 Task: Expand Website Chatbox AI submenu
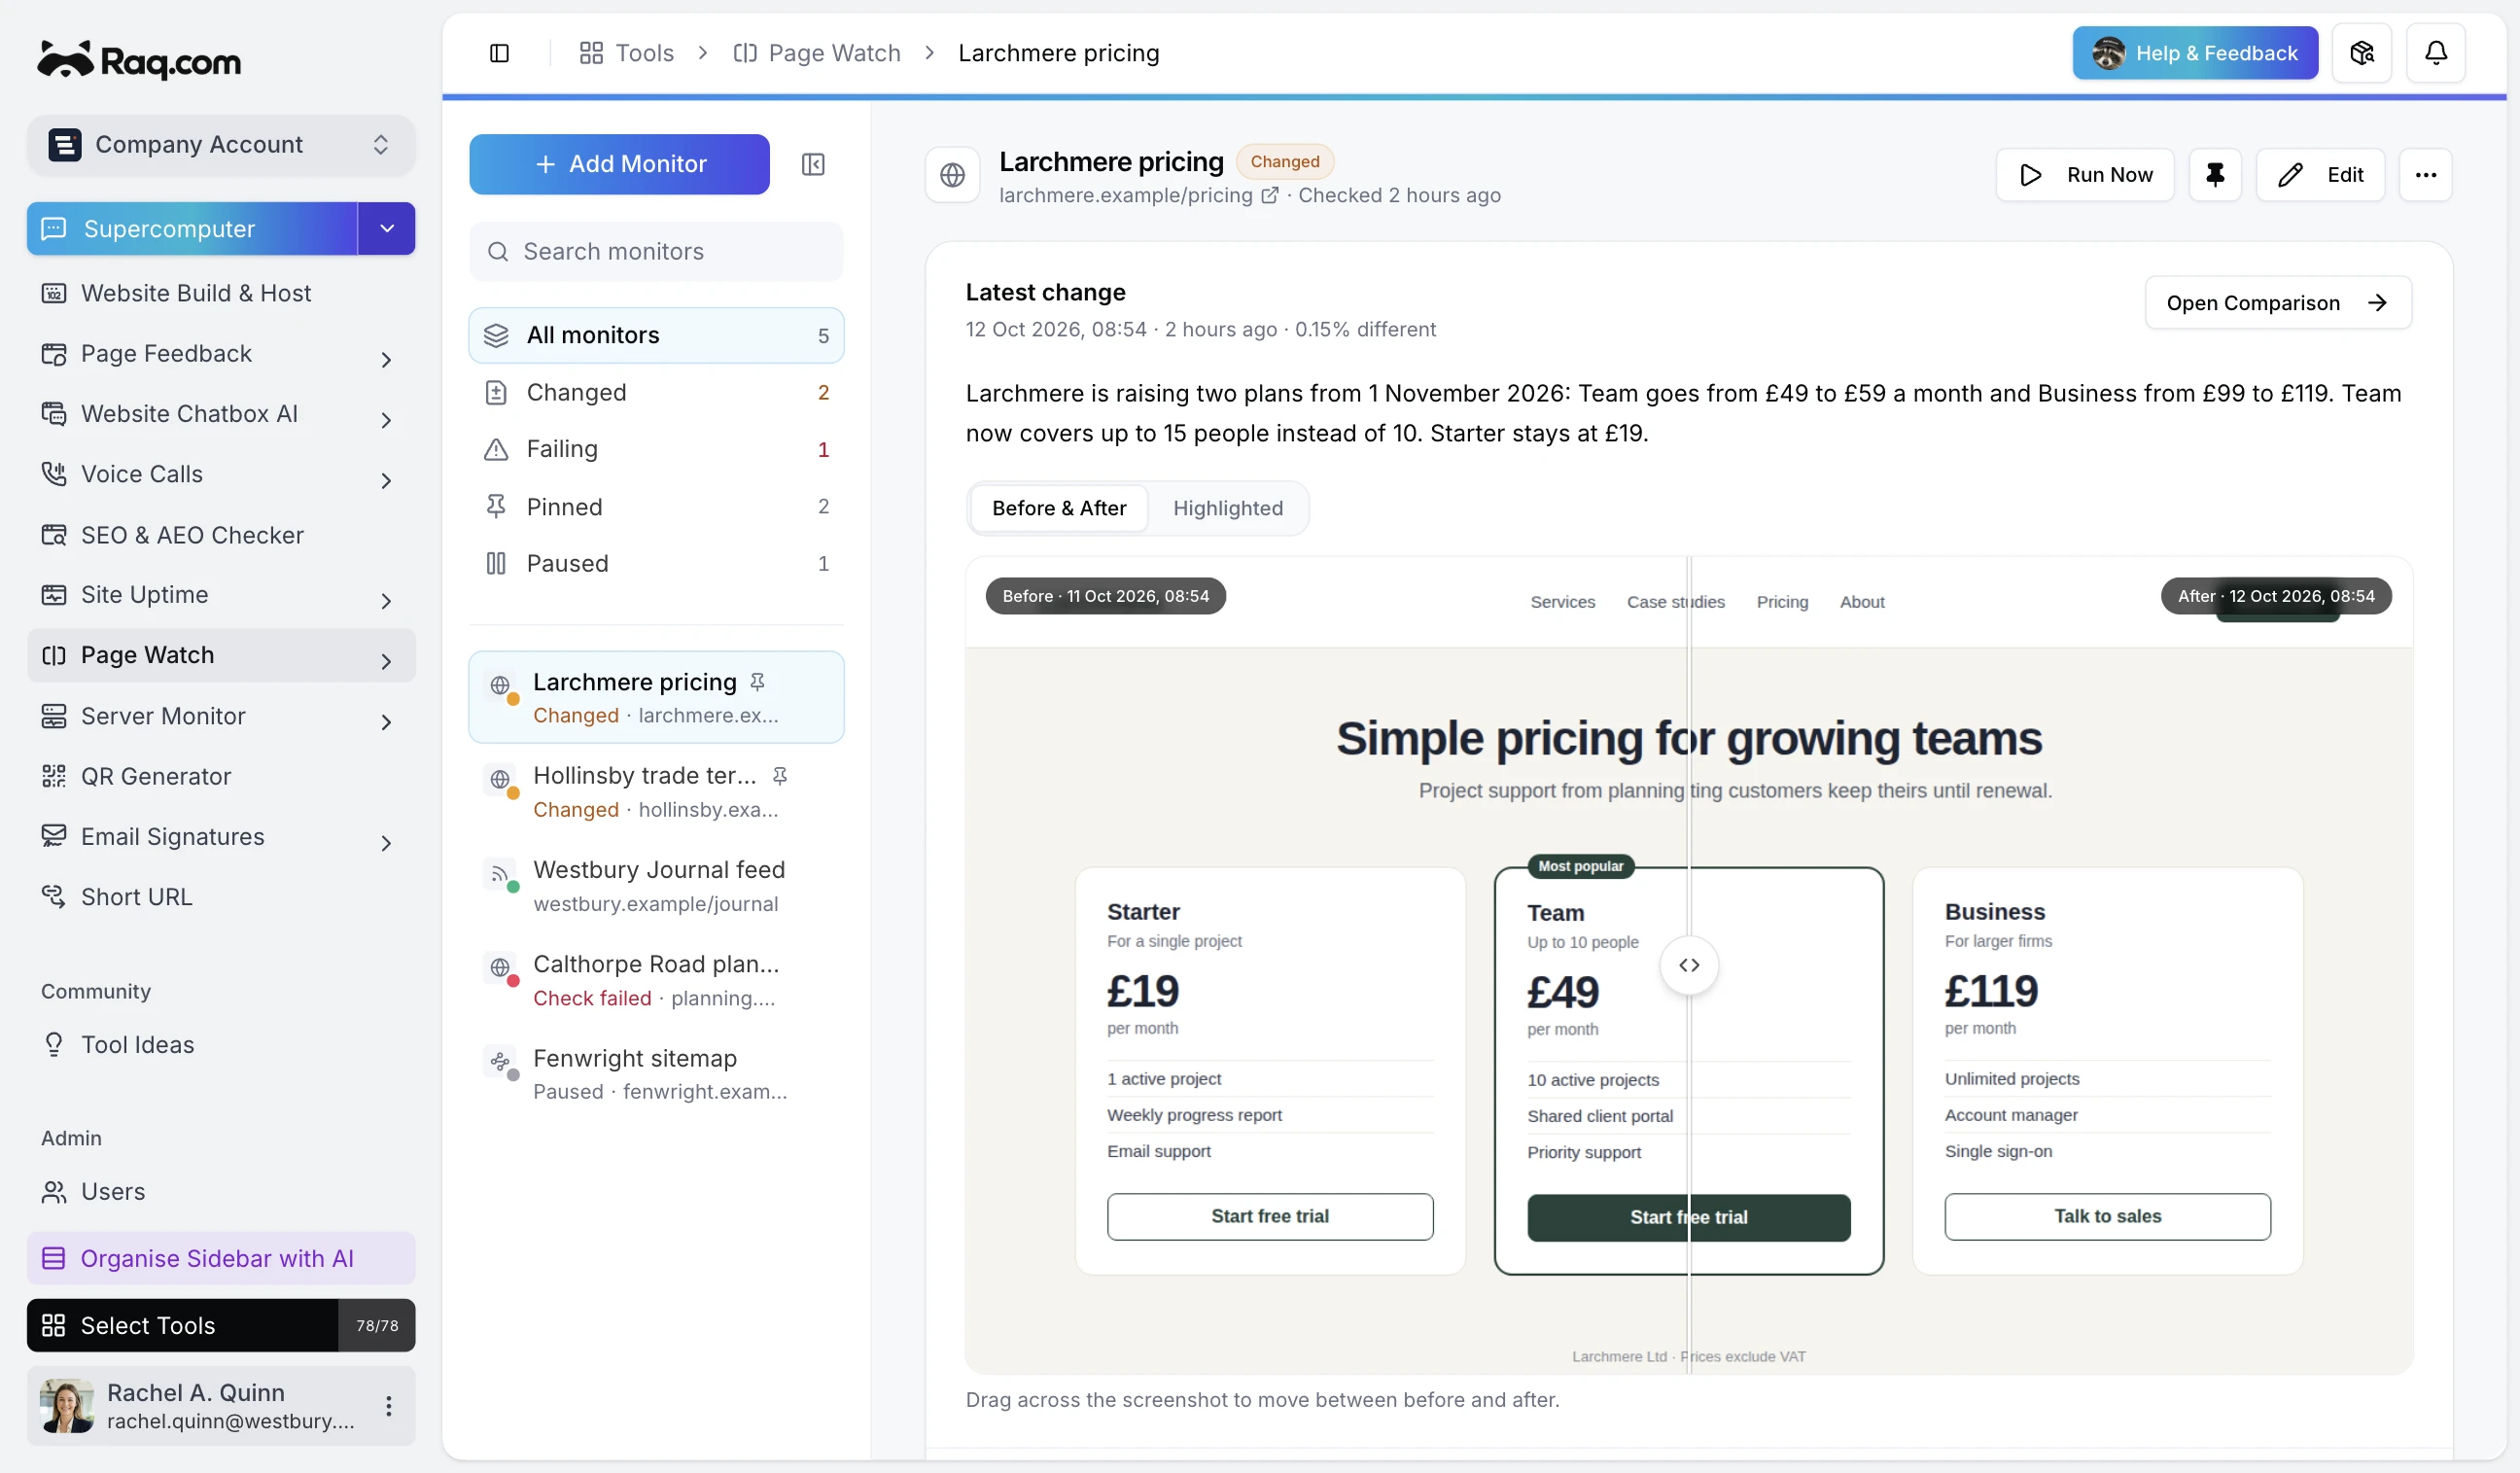(x=386, y=420)
